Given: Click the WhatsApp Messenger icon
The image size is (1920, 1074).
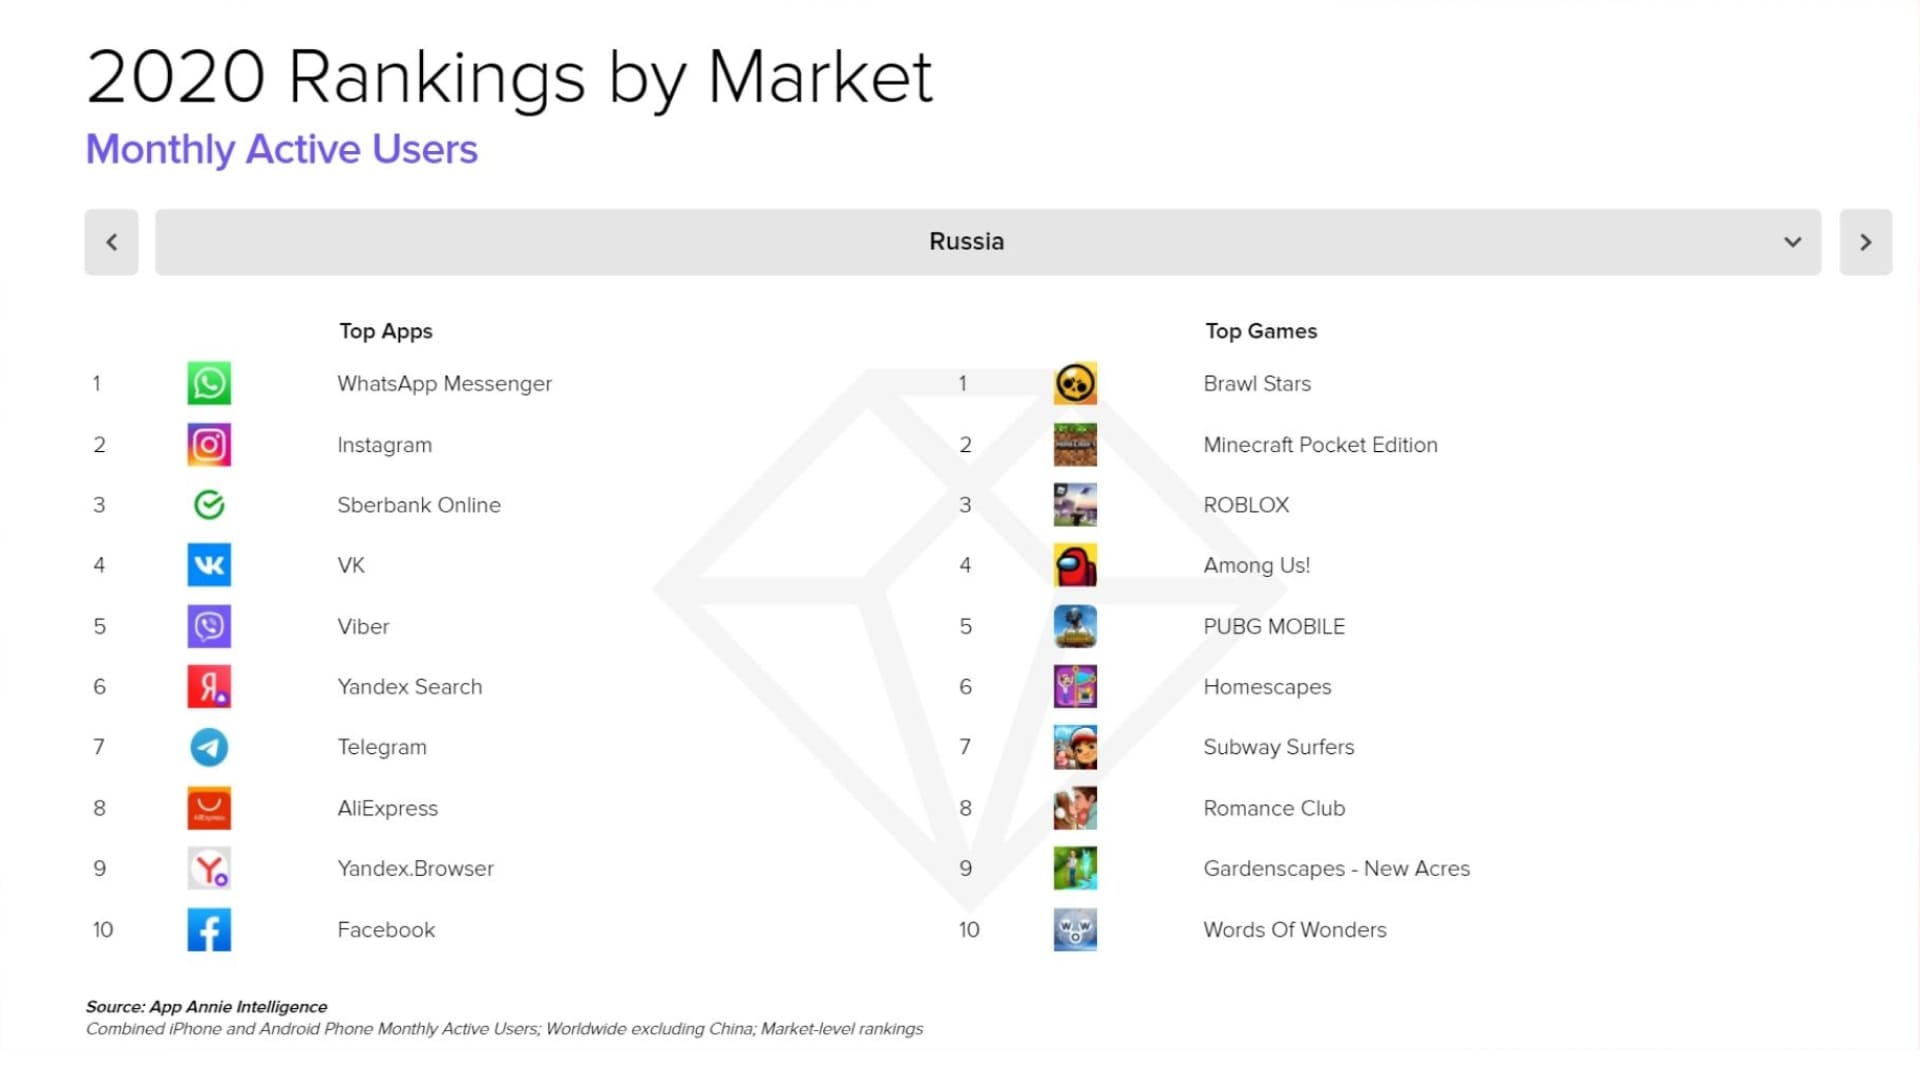Looking at the screenshot, I should pyautogui.click(x=209, y=383).
